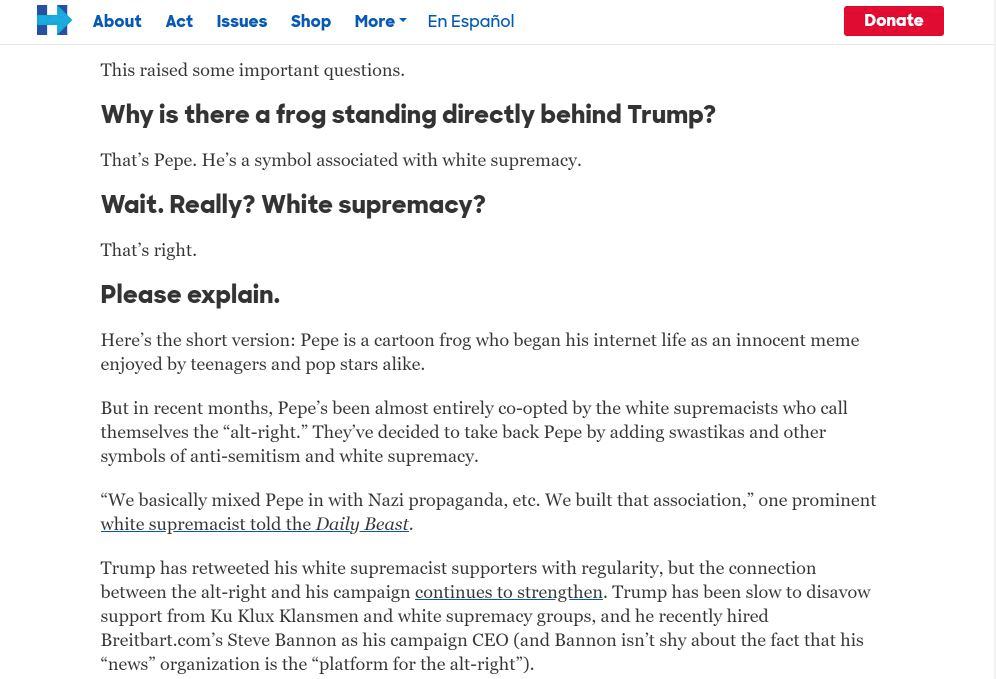Click the 'Wait. Really? White supremacy?' heading
996x679 pixels.
[293, 205]
